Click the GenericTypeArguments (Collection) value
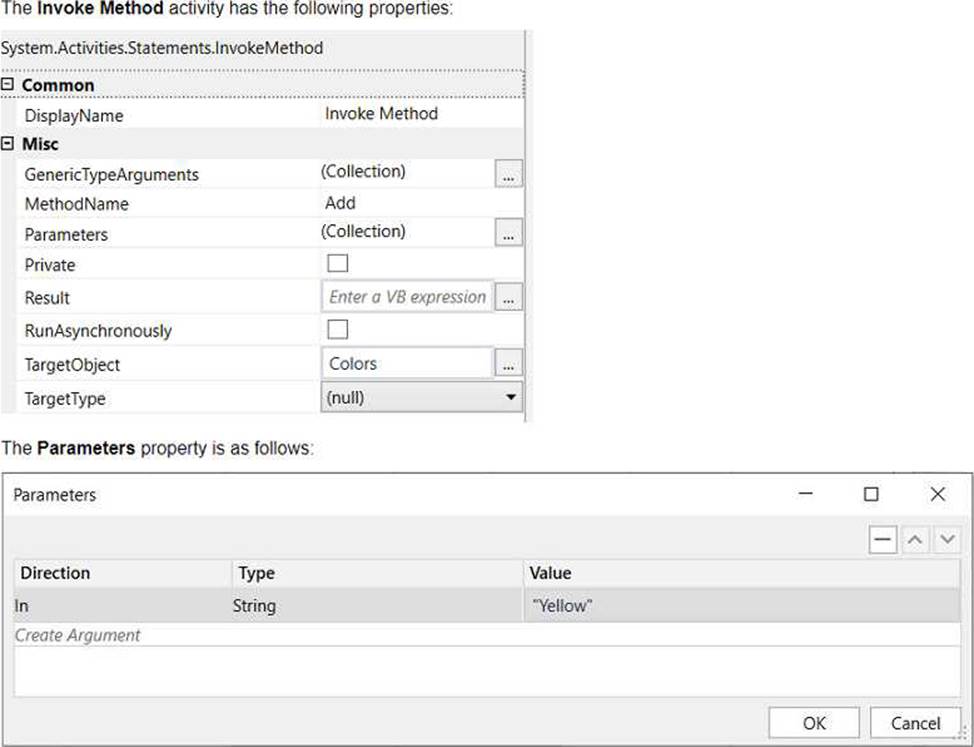The image size is (974, 747). (363, 171)
